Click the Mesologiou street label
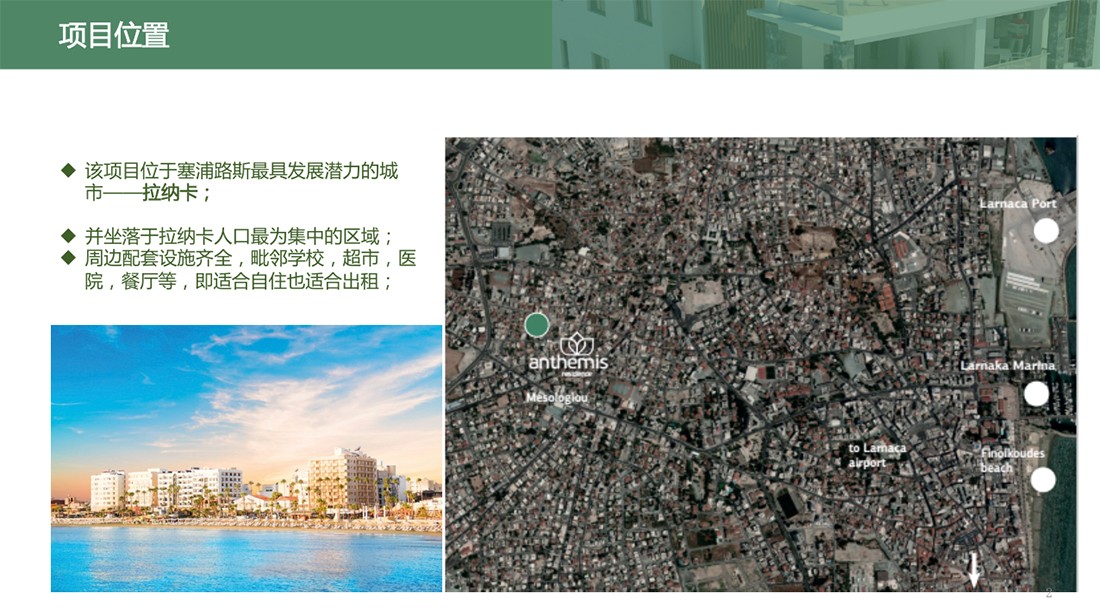Screen dimensions: 1100x612 tap(557, 398)
